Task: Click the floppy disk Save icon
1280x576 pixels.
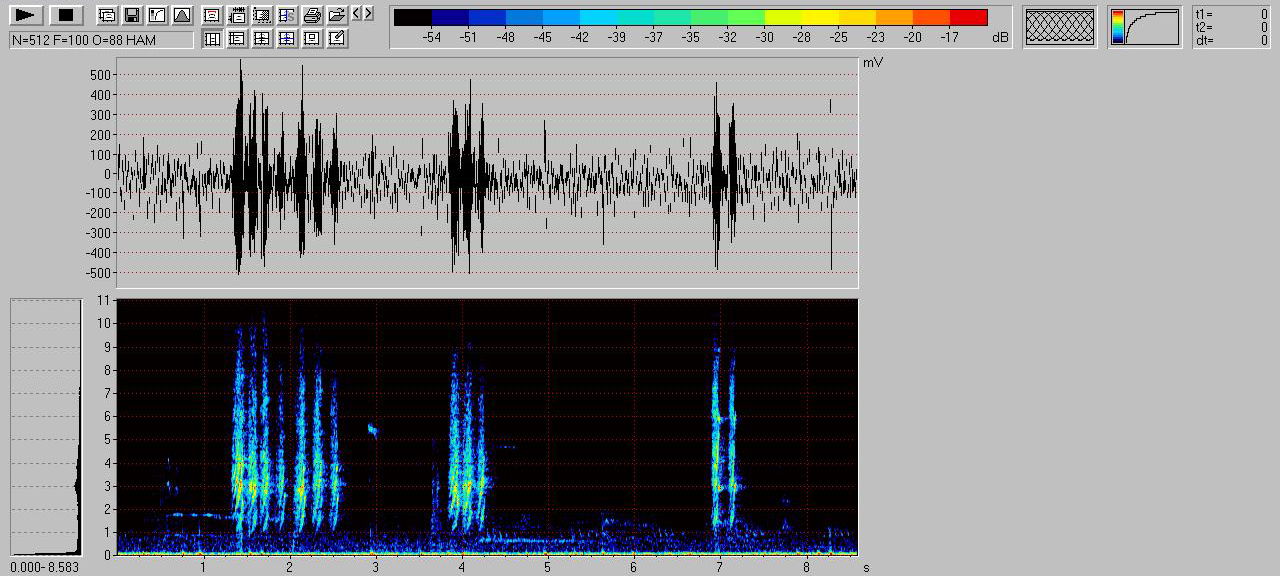Action: point(131,15)
